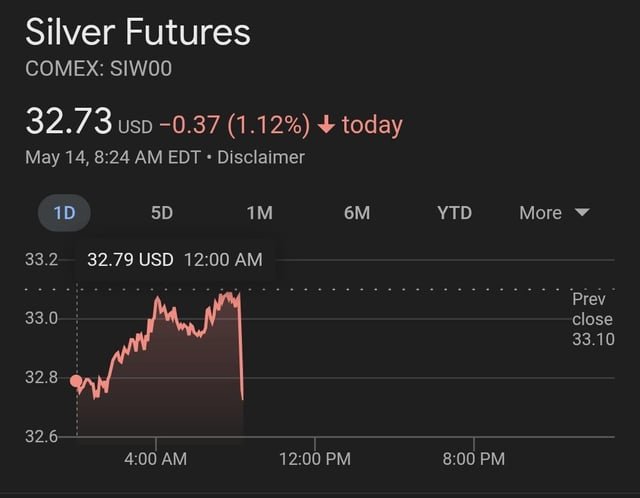Select the 6M range tab
640x498 pixels.
point(356,213)
